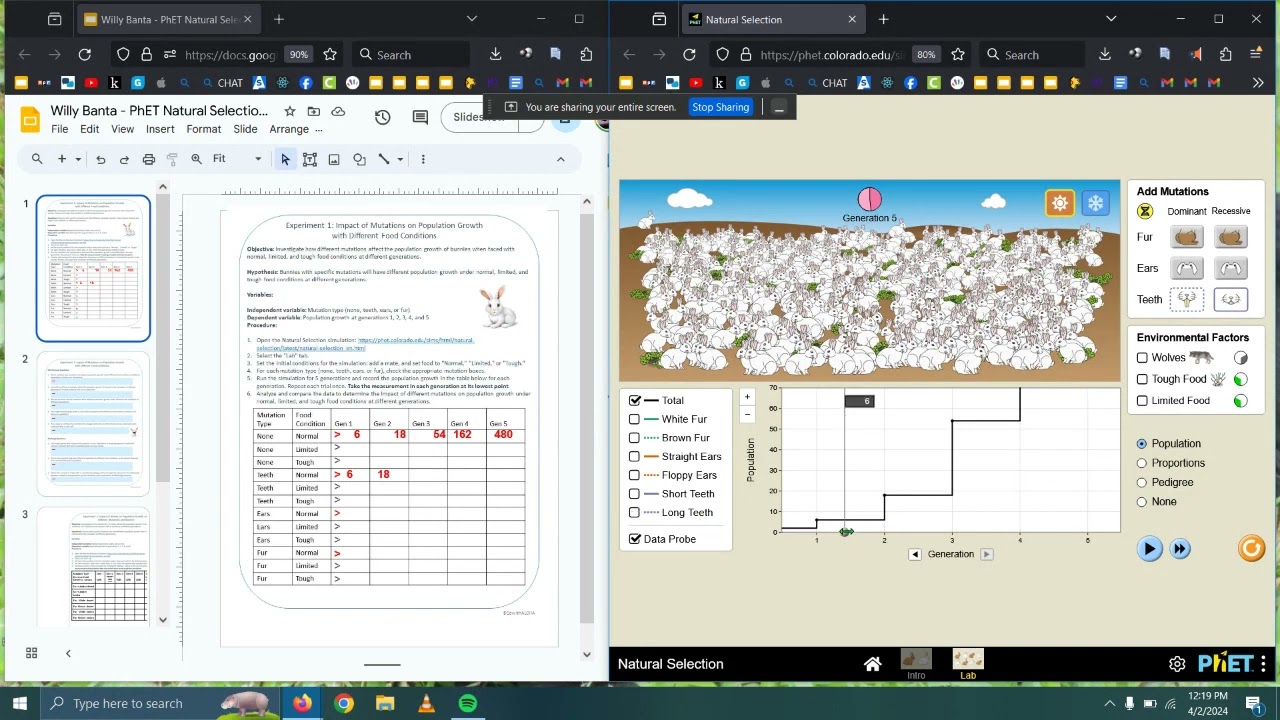Open the shape tool in Slides

(359, 159)
